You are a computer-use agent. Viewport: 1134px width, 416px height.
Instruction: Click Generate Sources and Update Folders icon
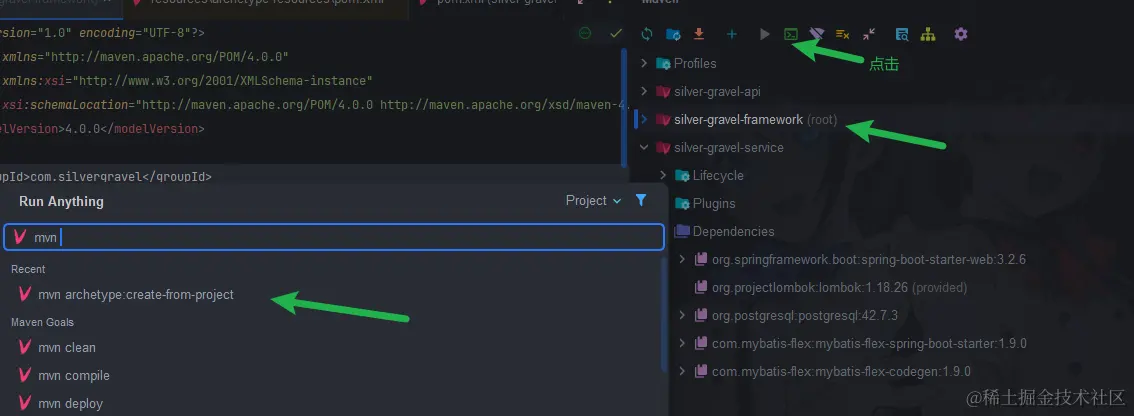(673, 34)
